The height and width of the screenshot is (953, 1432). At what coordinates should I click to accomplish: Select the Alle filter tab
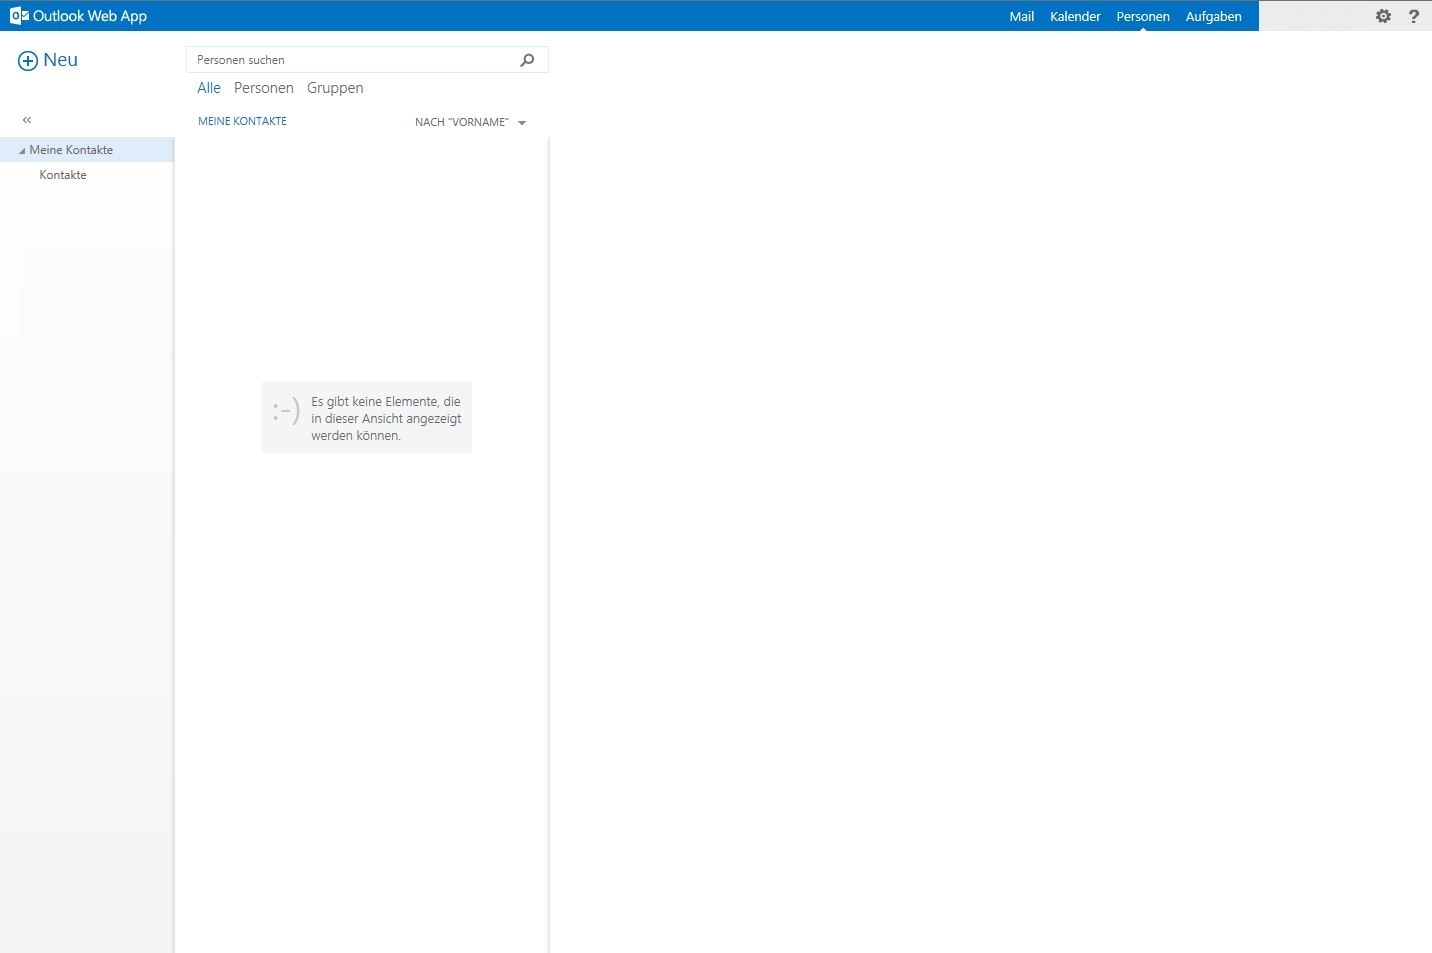click(209, 88)
